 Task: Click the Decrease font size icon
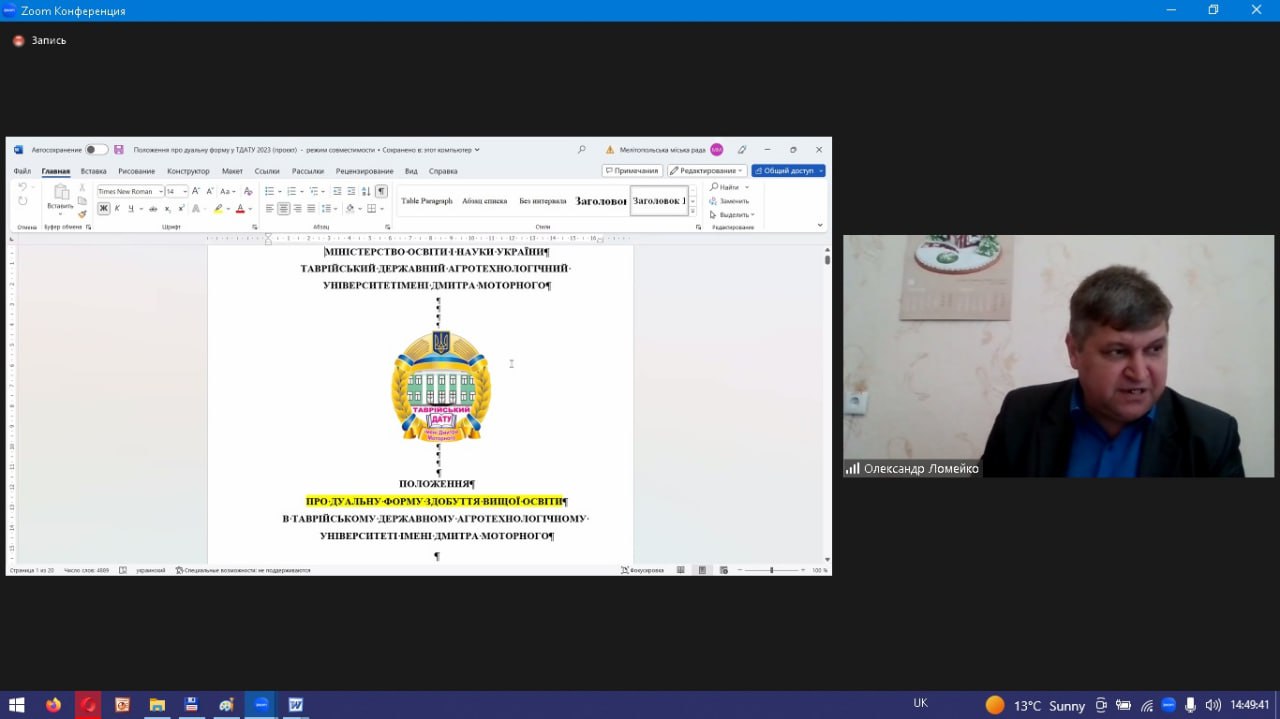[x=210, y=191]
